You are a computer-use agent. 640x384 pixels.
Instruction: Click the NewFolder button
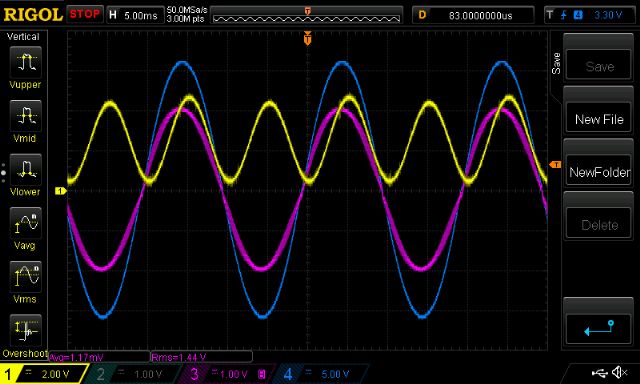click(599, 172)
